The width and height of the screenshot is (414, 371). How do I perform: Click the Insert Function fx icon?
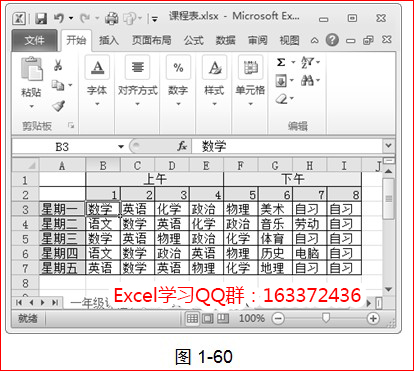[182, 146]
